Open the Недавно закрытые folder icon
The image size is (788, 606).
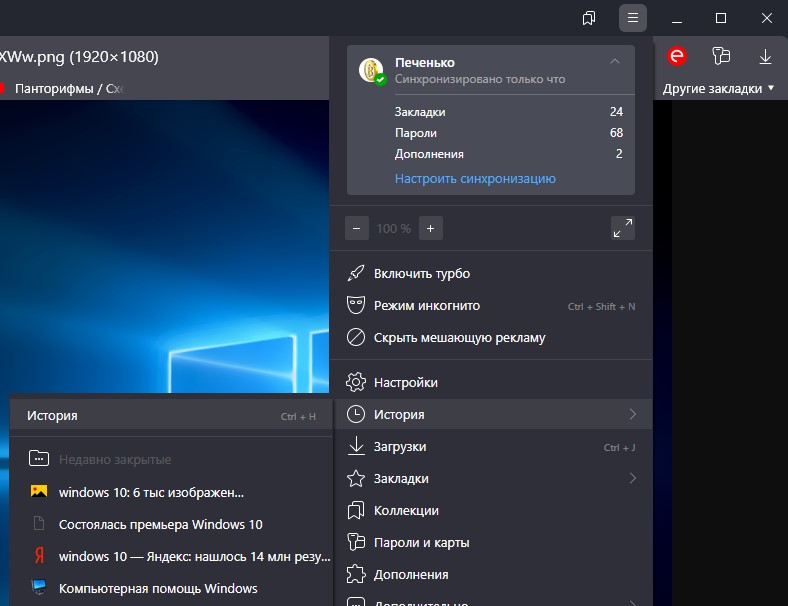point(39,459)
